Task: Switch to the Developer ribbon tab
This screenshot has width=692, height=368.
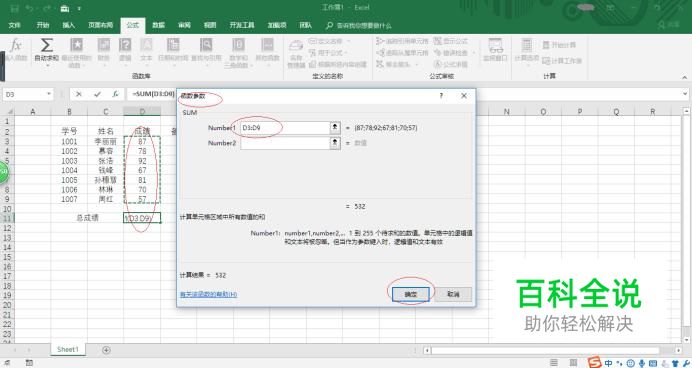Action: 242,25
